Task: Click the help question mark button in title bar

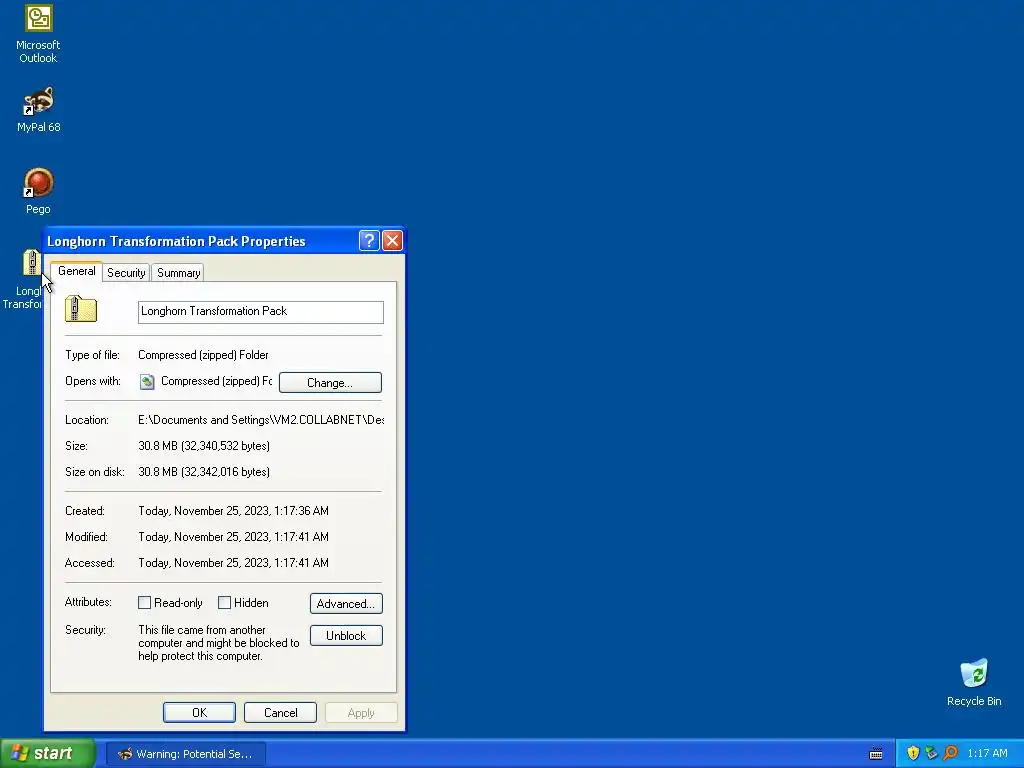Action: tap(369, 240)
